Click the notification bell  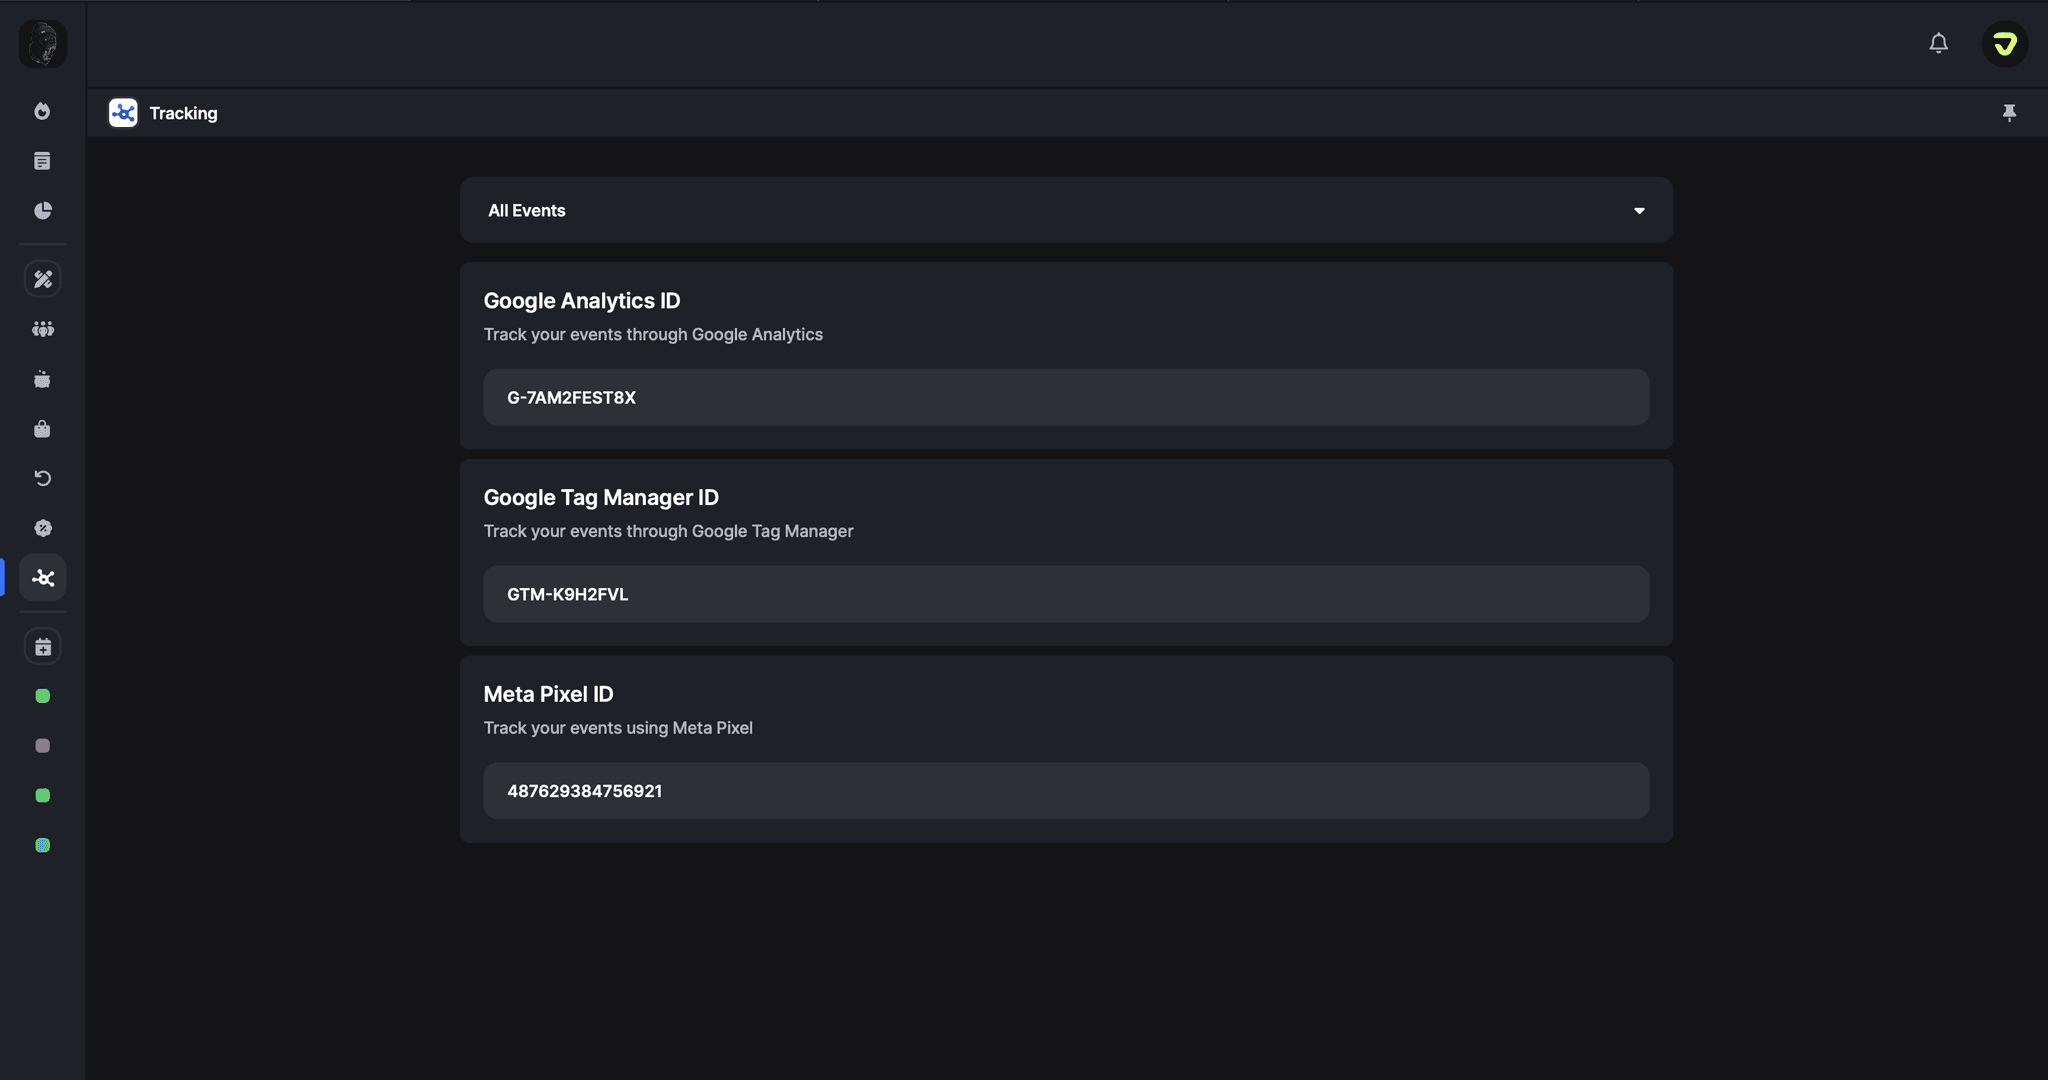pyautogui.click(x=1938, y=44)
